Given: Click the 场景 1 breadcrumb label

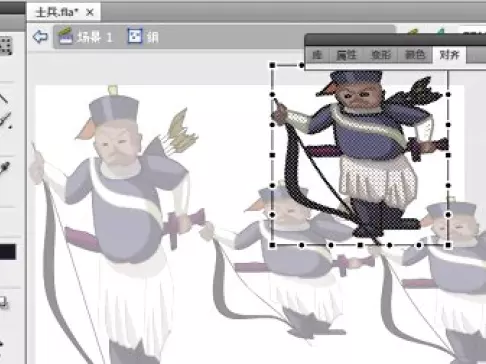Looking at the screenshot, I should coord(95,37).
